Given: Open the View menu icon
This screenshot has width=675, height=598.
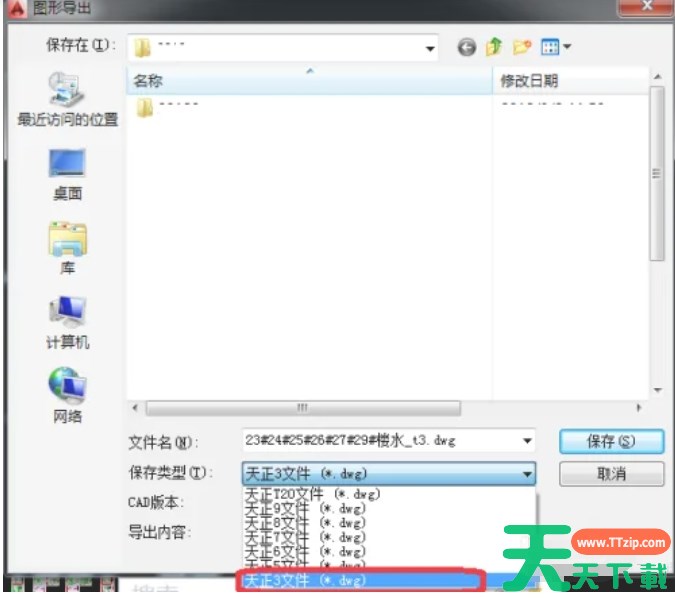Looking at the screenshot, I should click(550, 47).
